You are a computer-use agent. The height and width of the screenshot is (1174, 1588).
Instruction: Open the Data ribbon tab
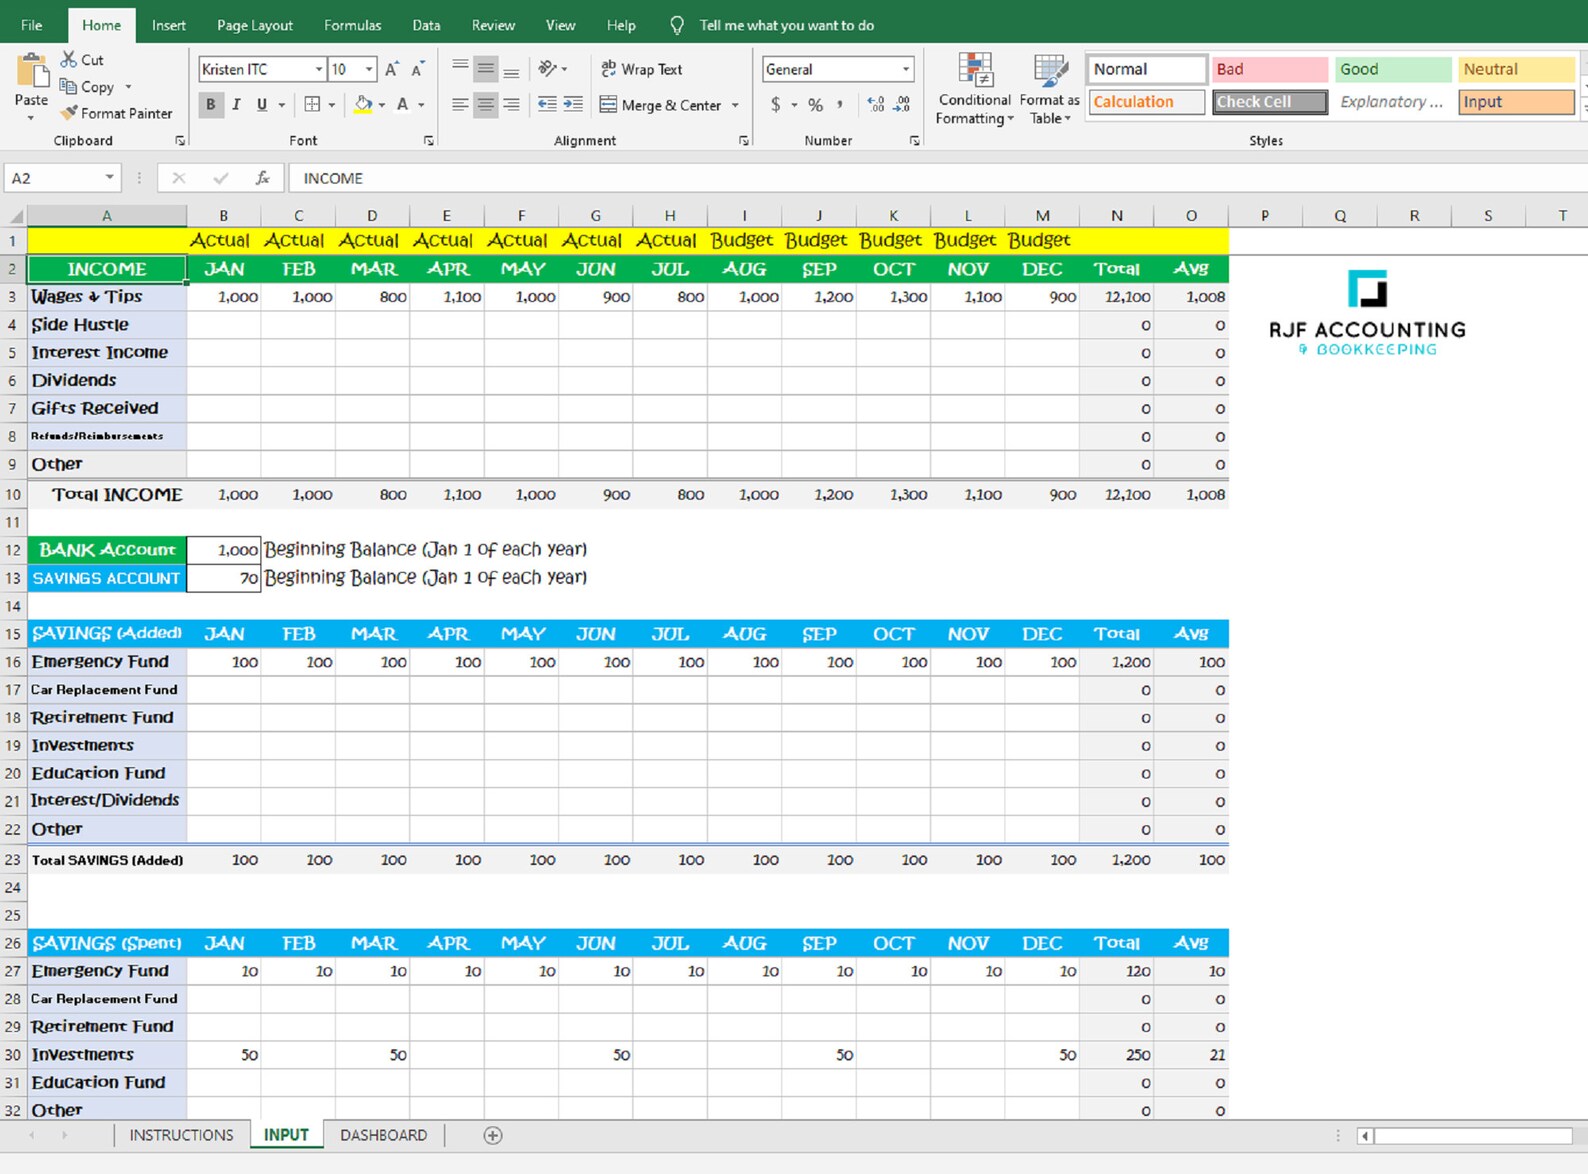(426, 25)
